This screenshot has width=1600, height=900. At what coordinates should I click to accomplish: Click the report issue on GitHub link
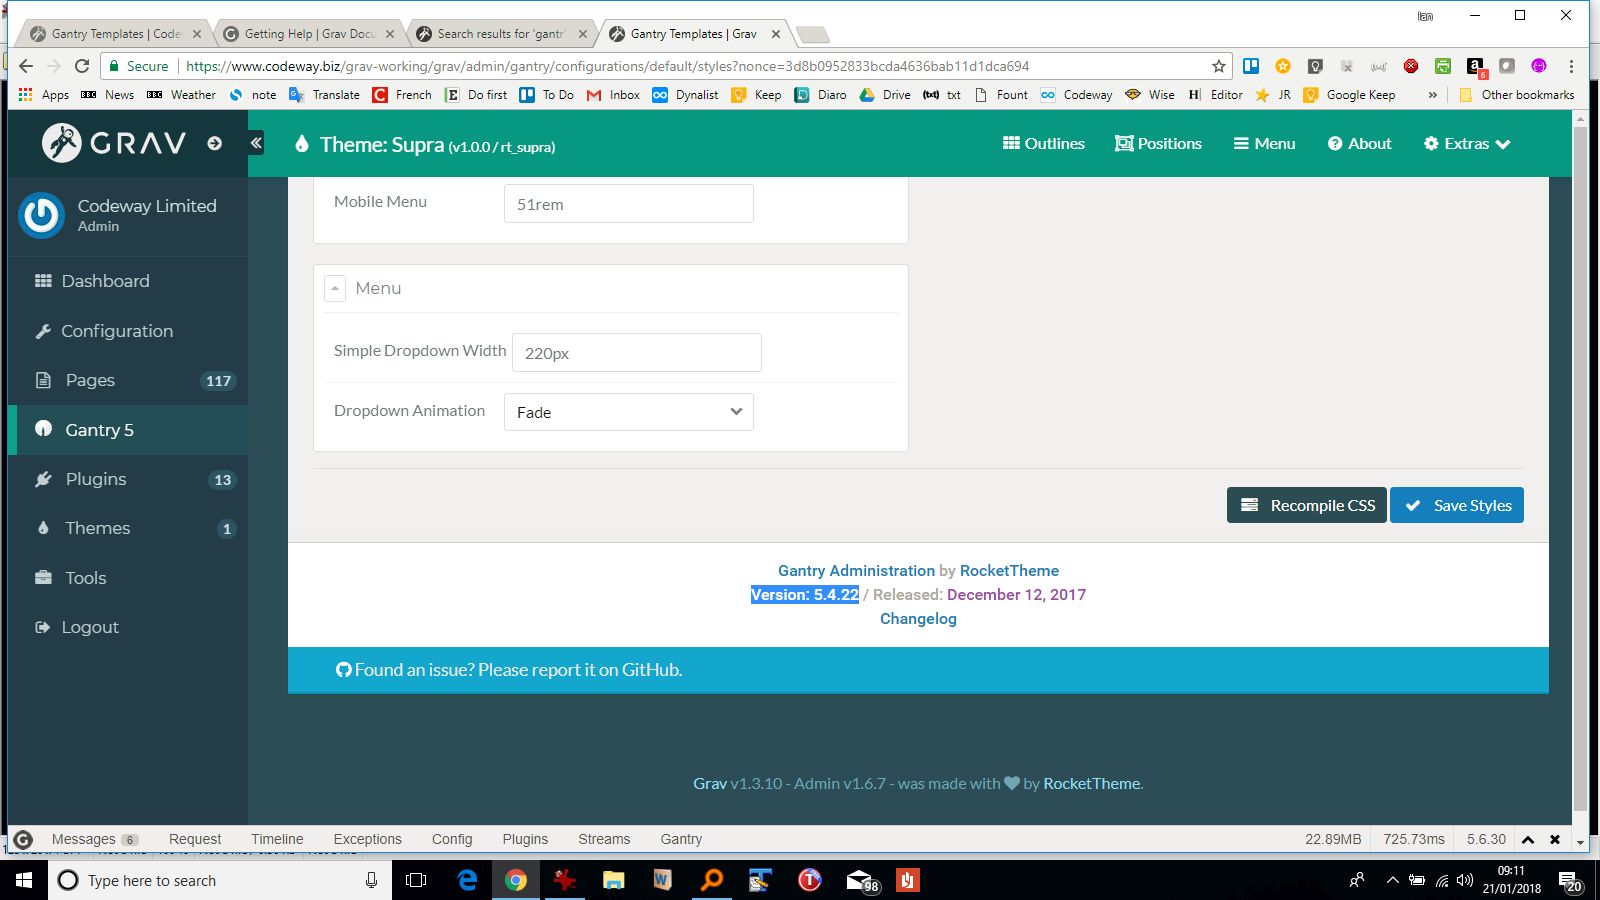509,670
